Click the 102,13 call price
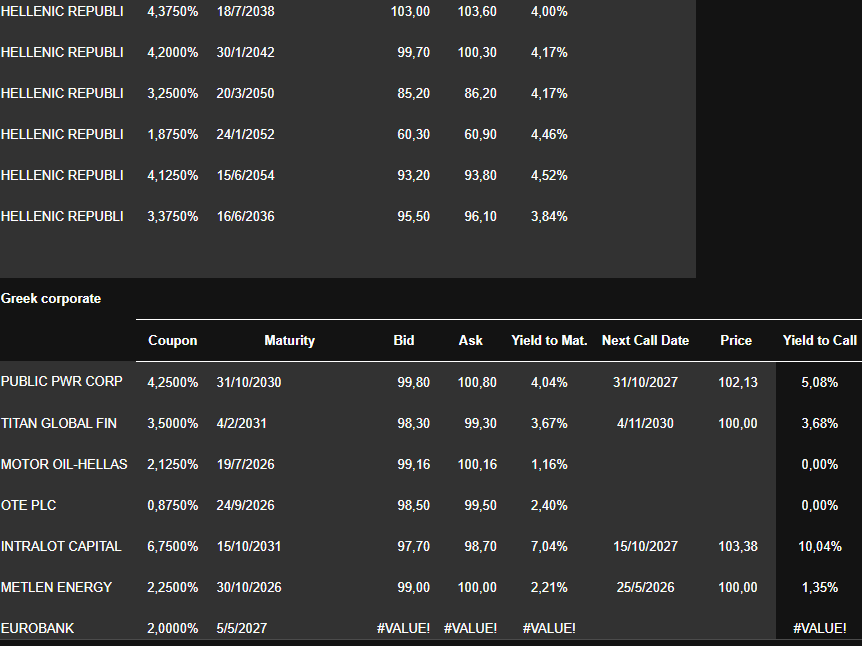The height and width of the screenshot is (646, 862). click(x=738, y=382)
